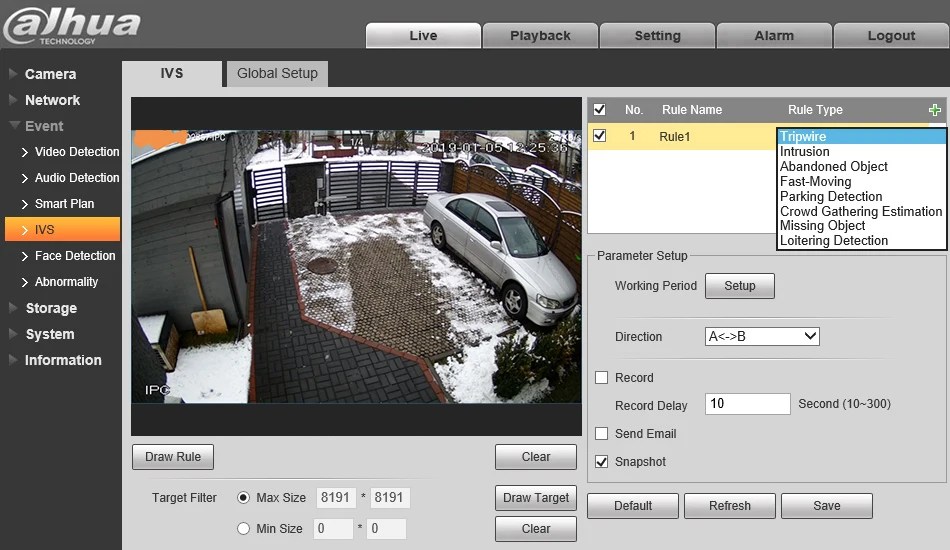Screen dimensions: 950x550
Task: Open the Alarm tab
Action: [x=774, y=36]
